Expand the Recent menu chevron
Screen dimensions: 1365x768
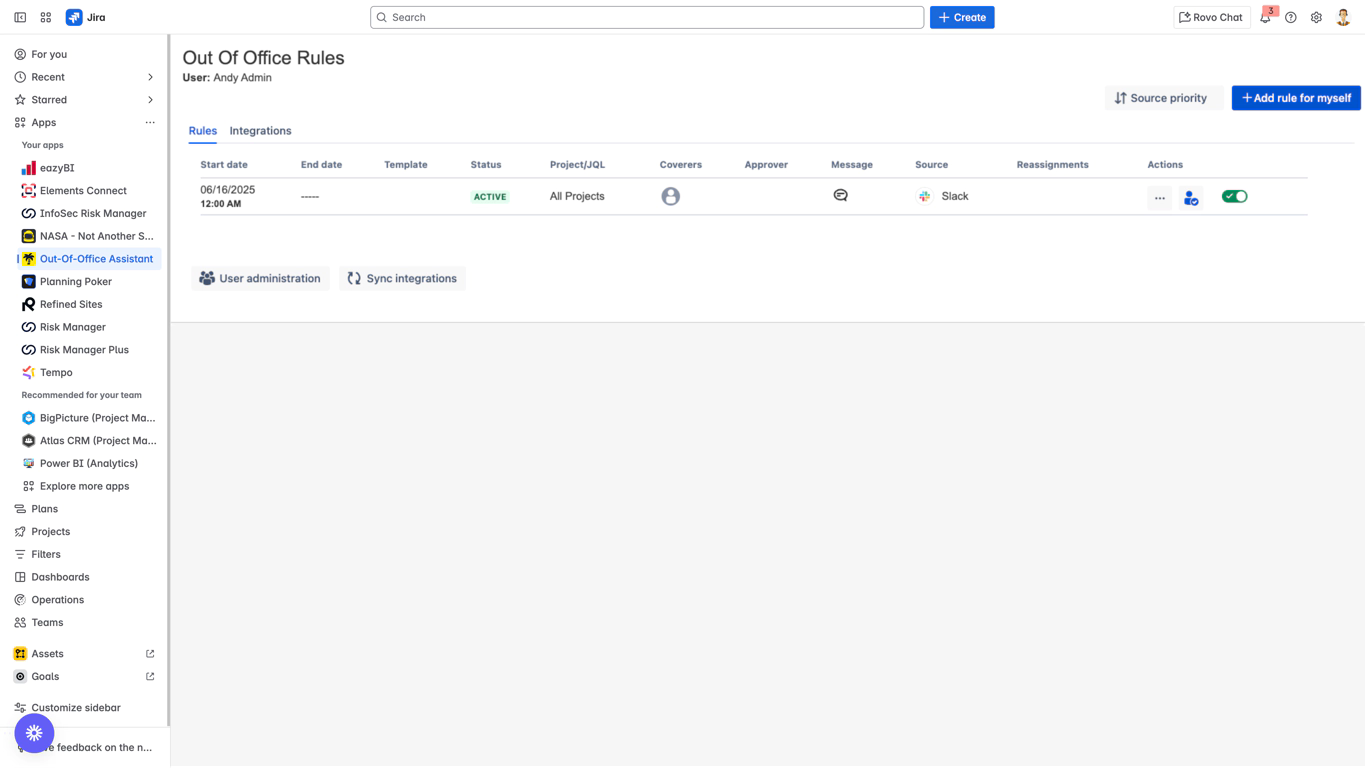tap(150, 77)
